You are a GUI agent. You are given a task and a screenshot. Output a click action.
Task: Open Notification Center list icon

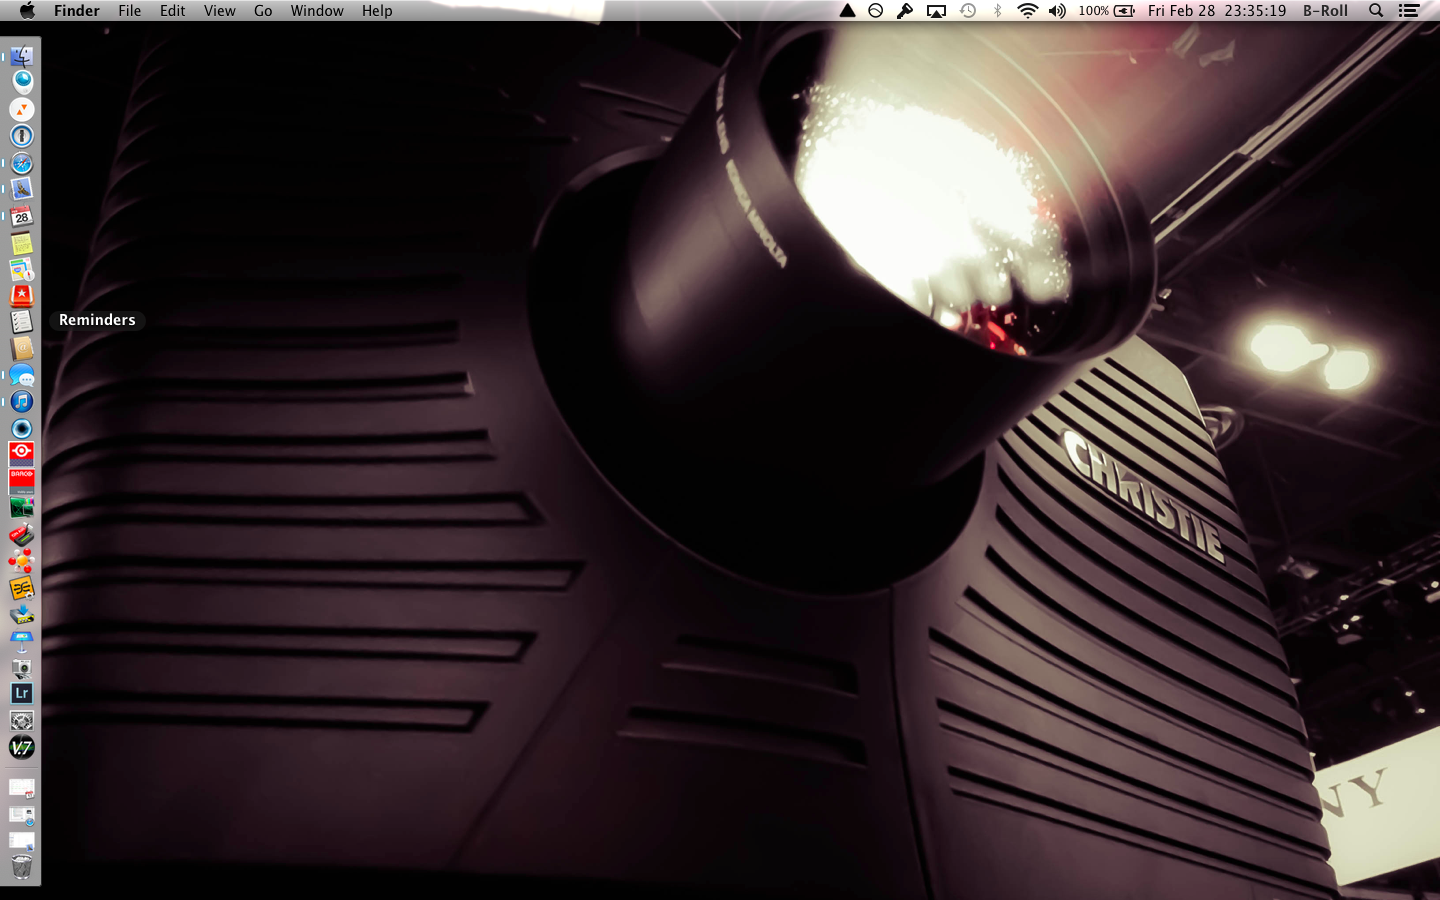(1409, 11)
